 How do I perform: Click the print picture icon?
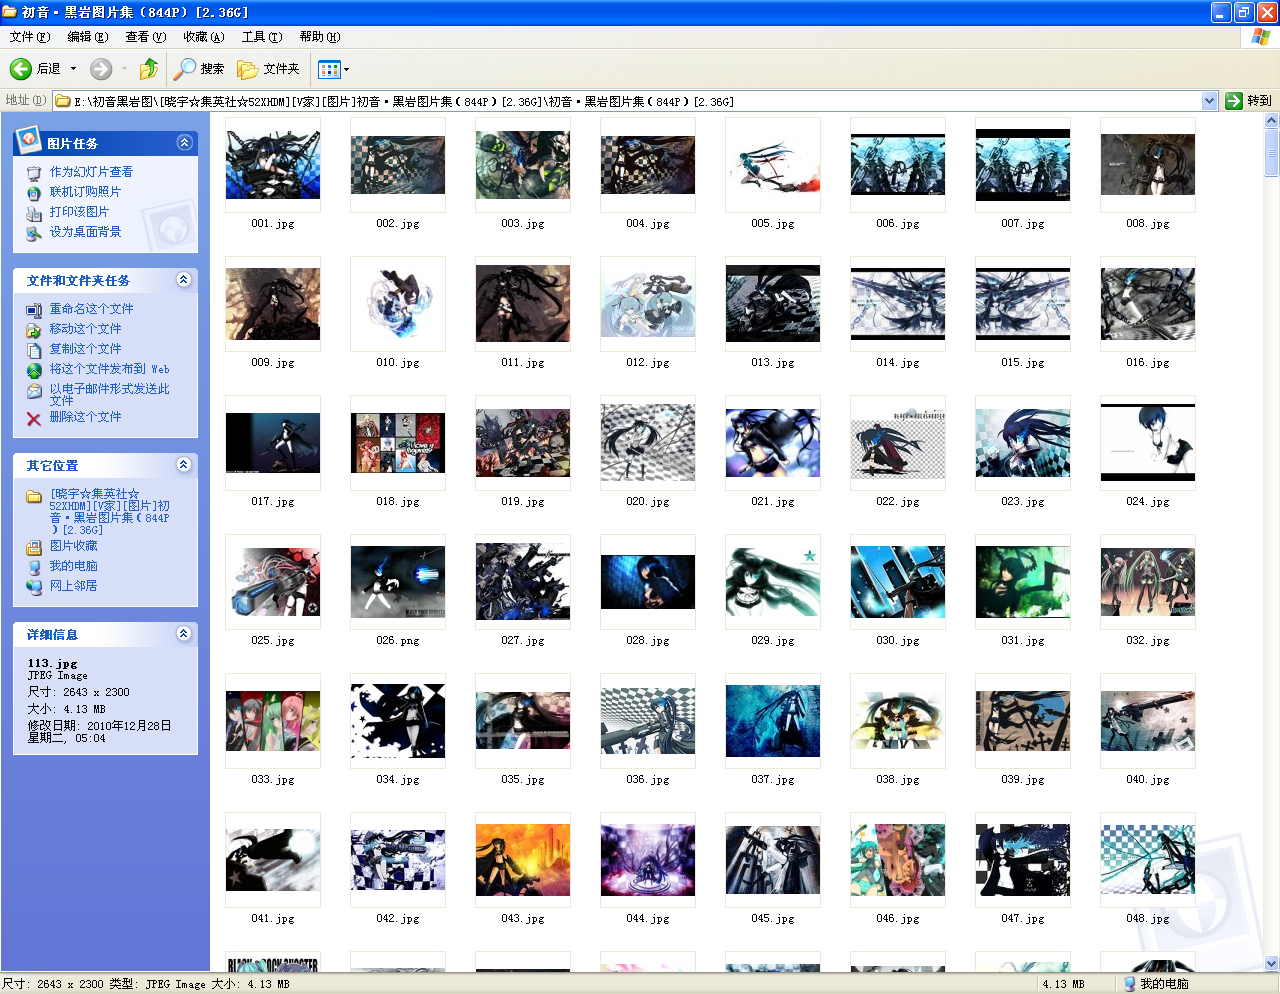pos(34,213)
